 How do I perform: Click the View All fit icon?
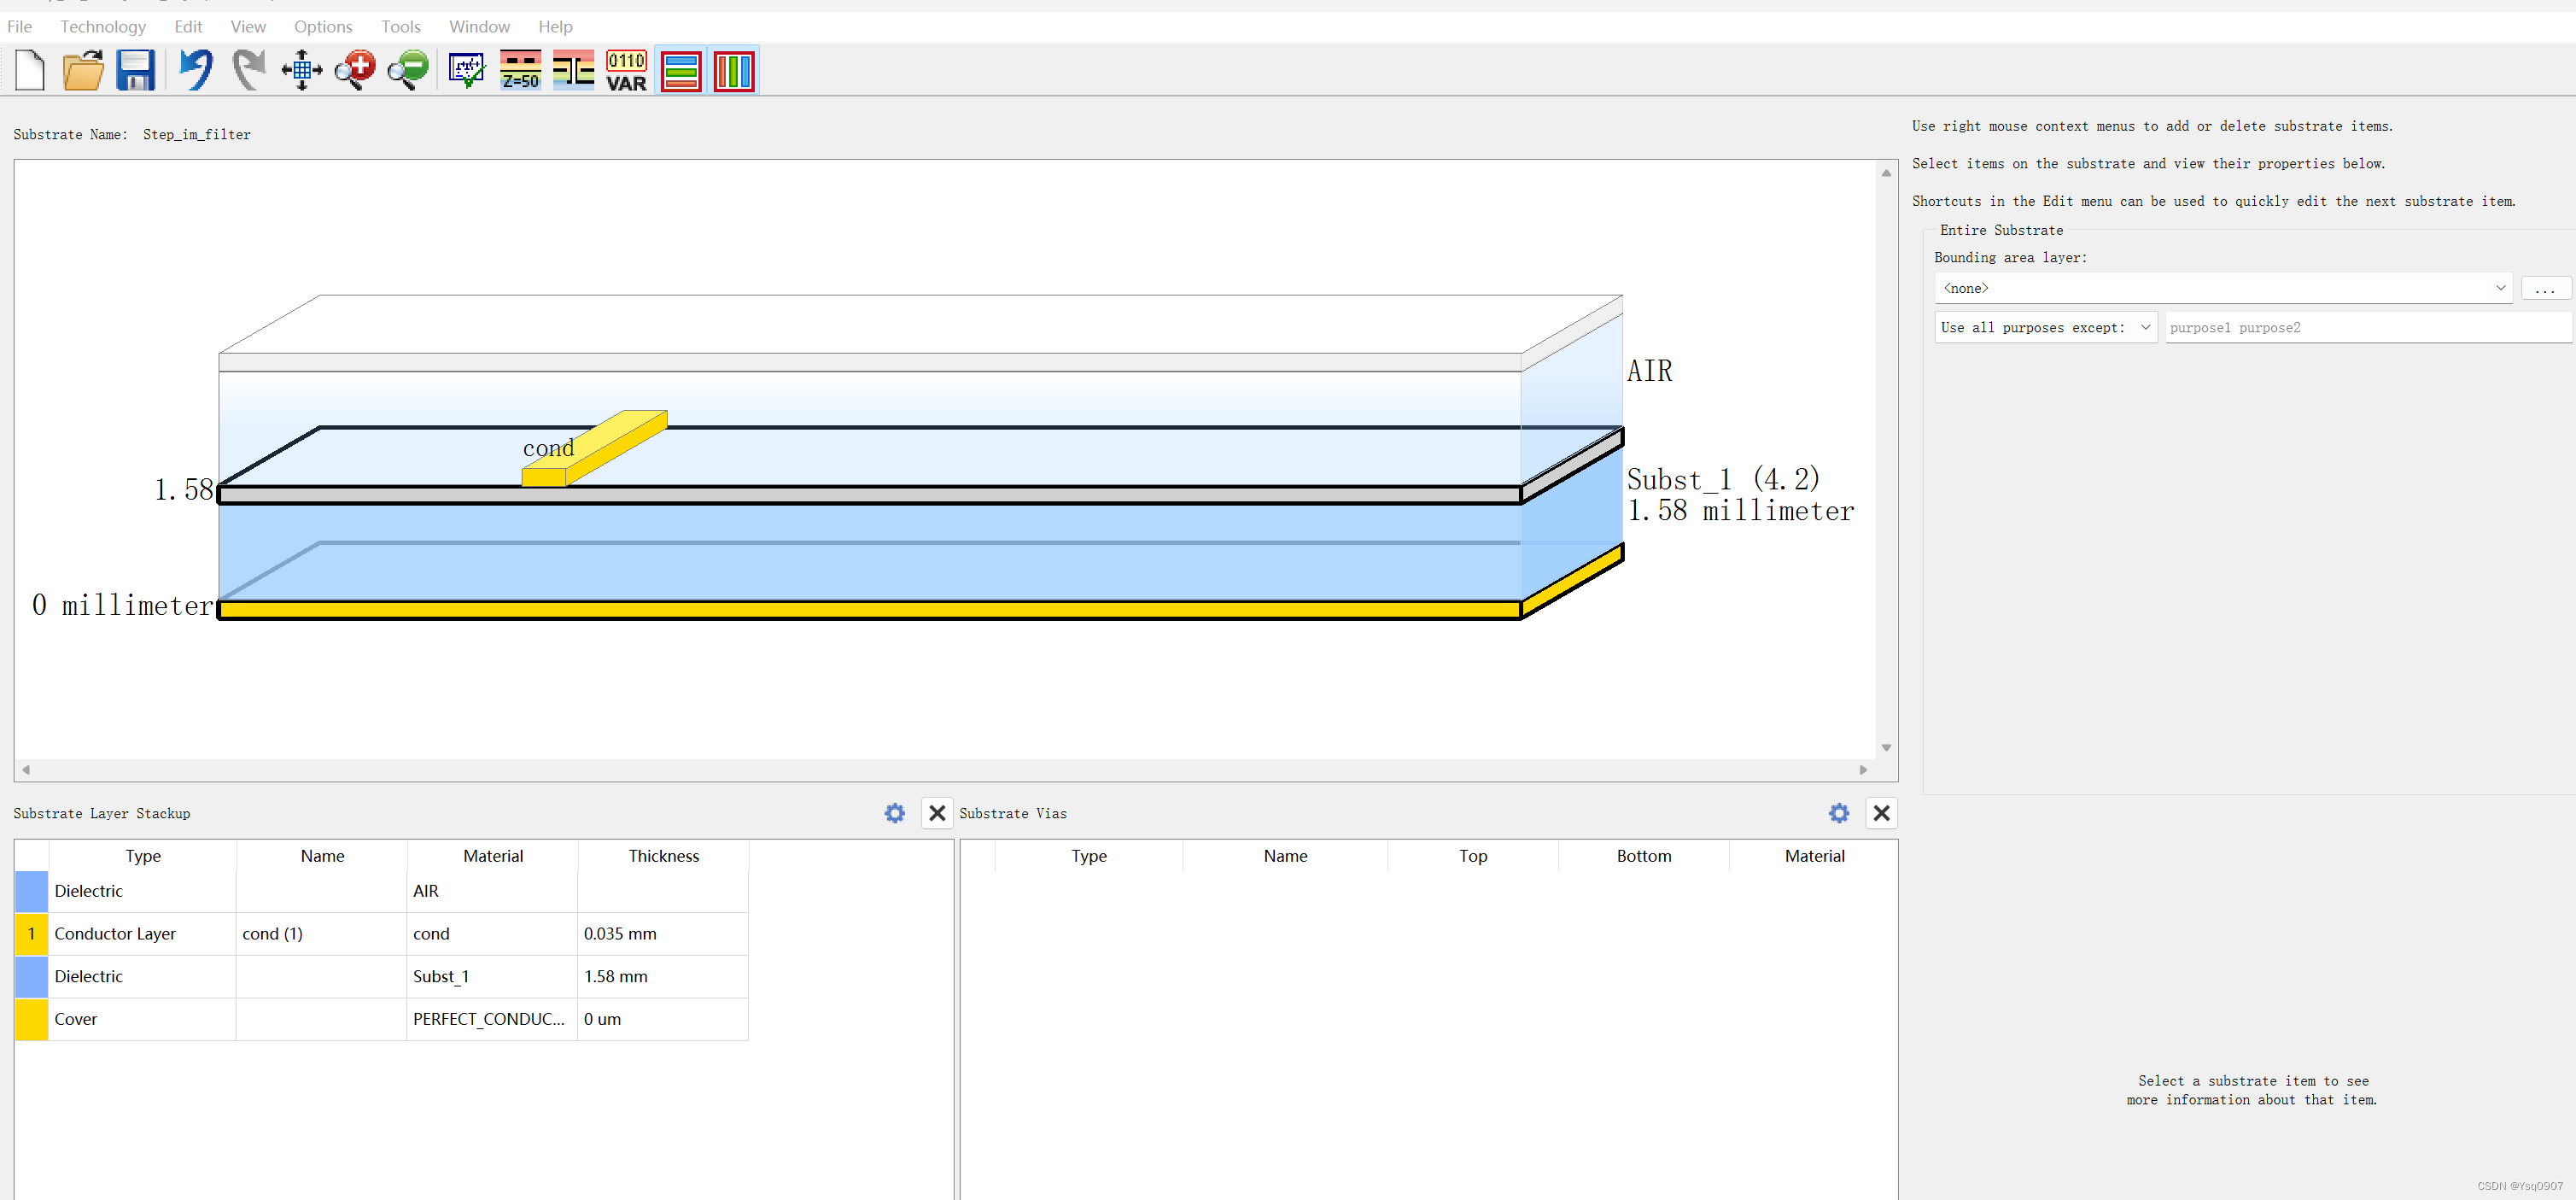301,71
